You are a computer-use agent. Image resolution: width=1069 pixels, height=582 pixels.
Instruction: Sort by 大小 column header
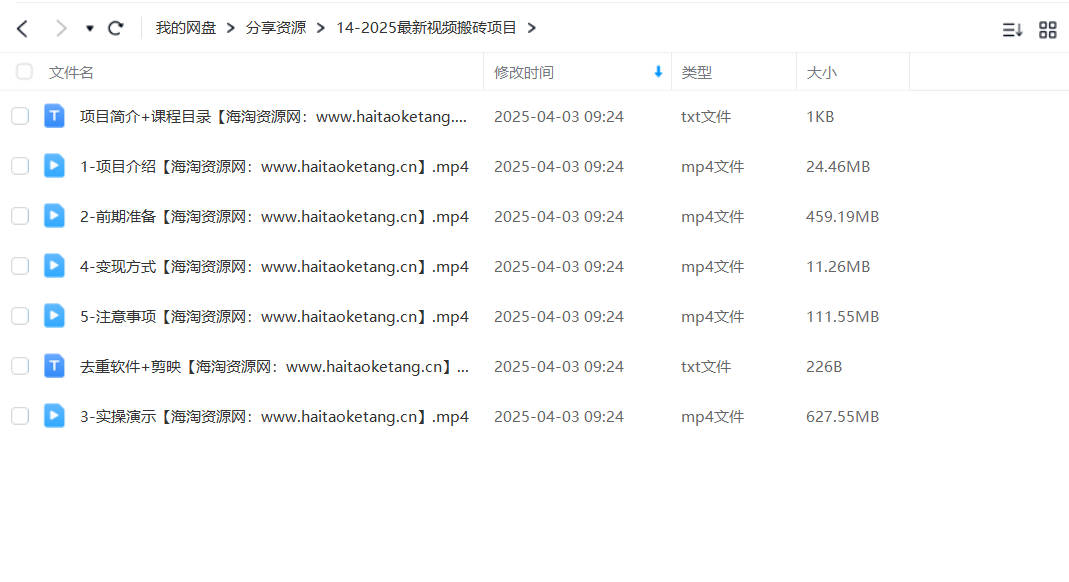(x=822, y=73)
